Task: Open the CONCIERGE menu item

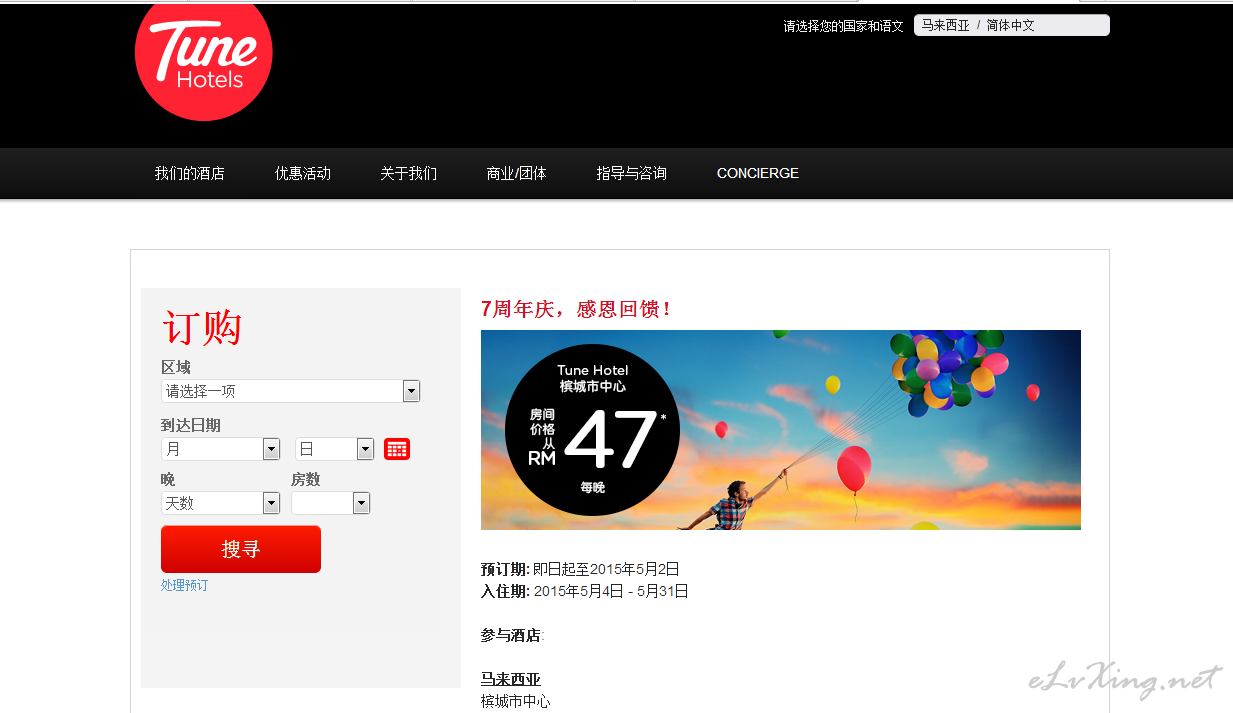Action: point(758,173)
